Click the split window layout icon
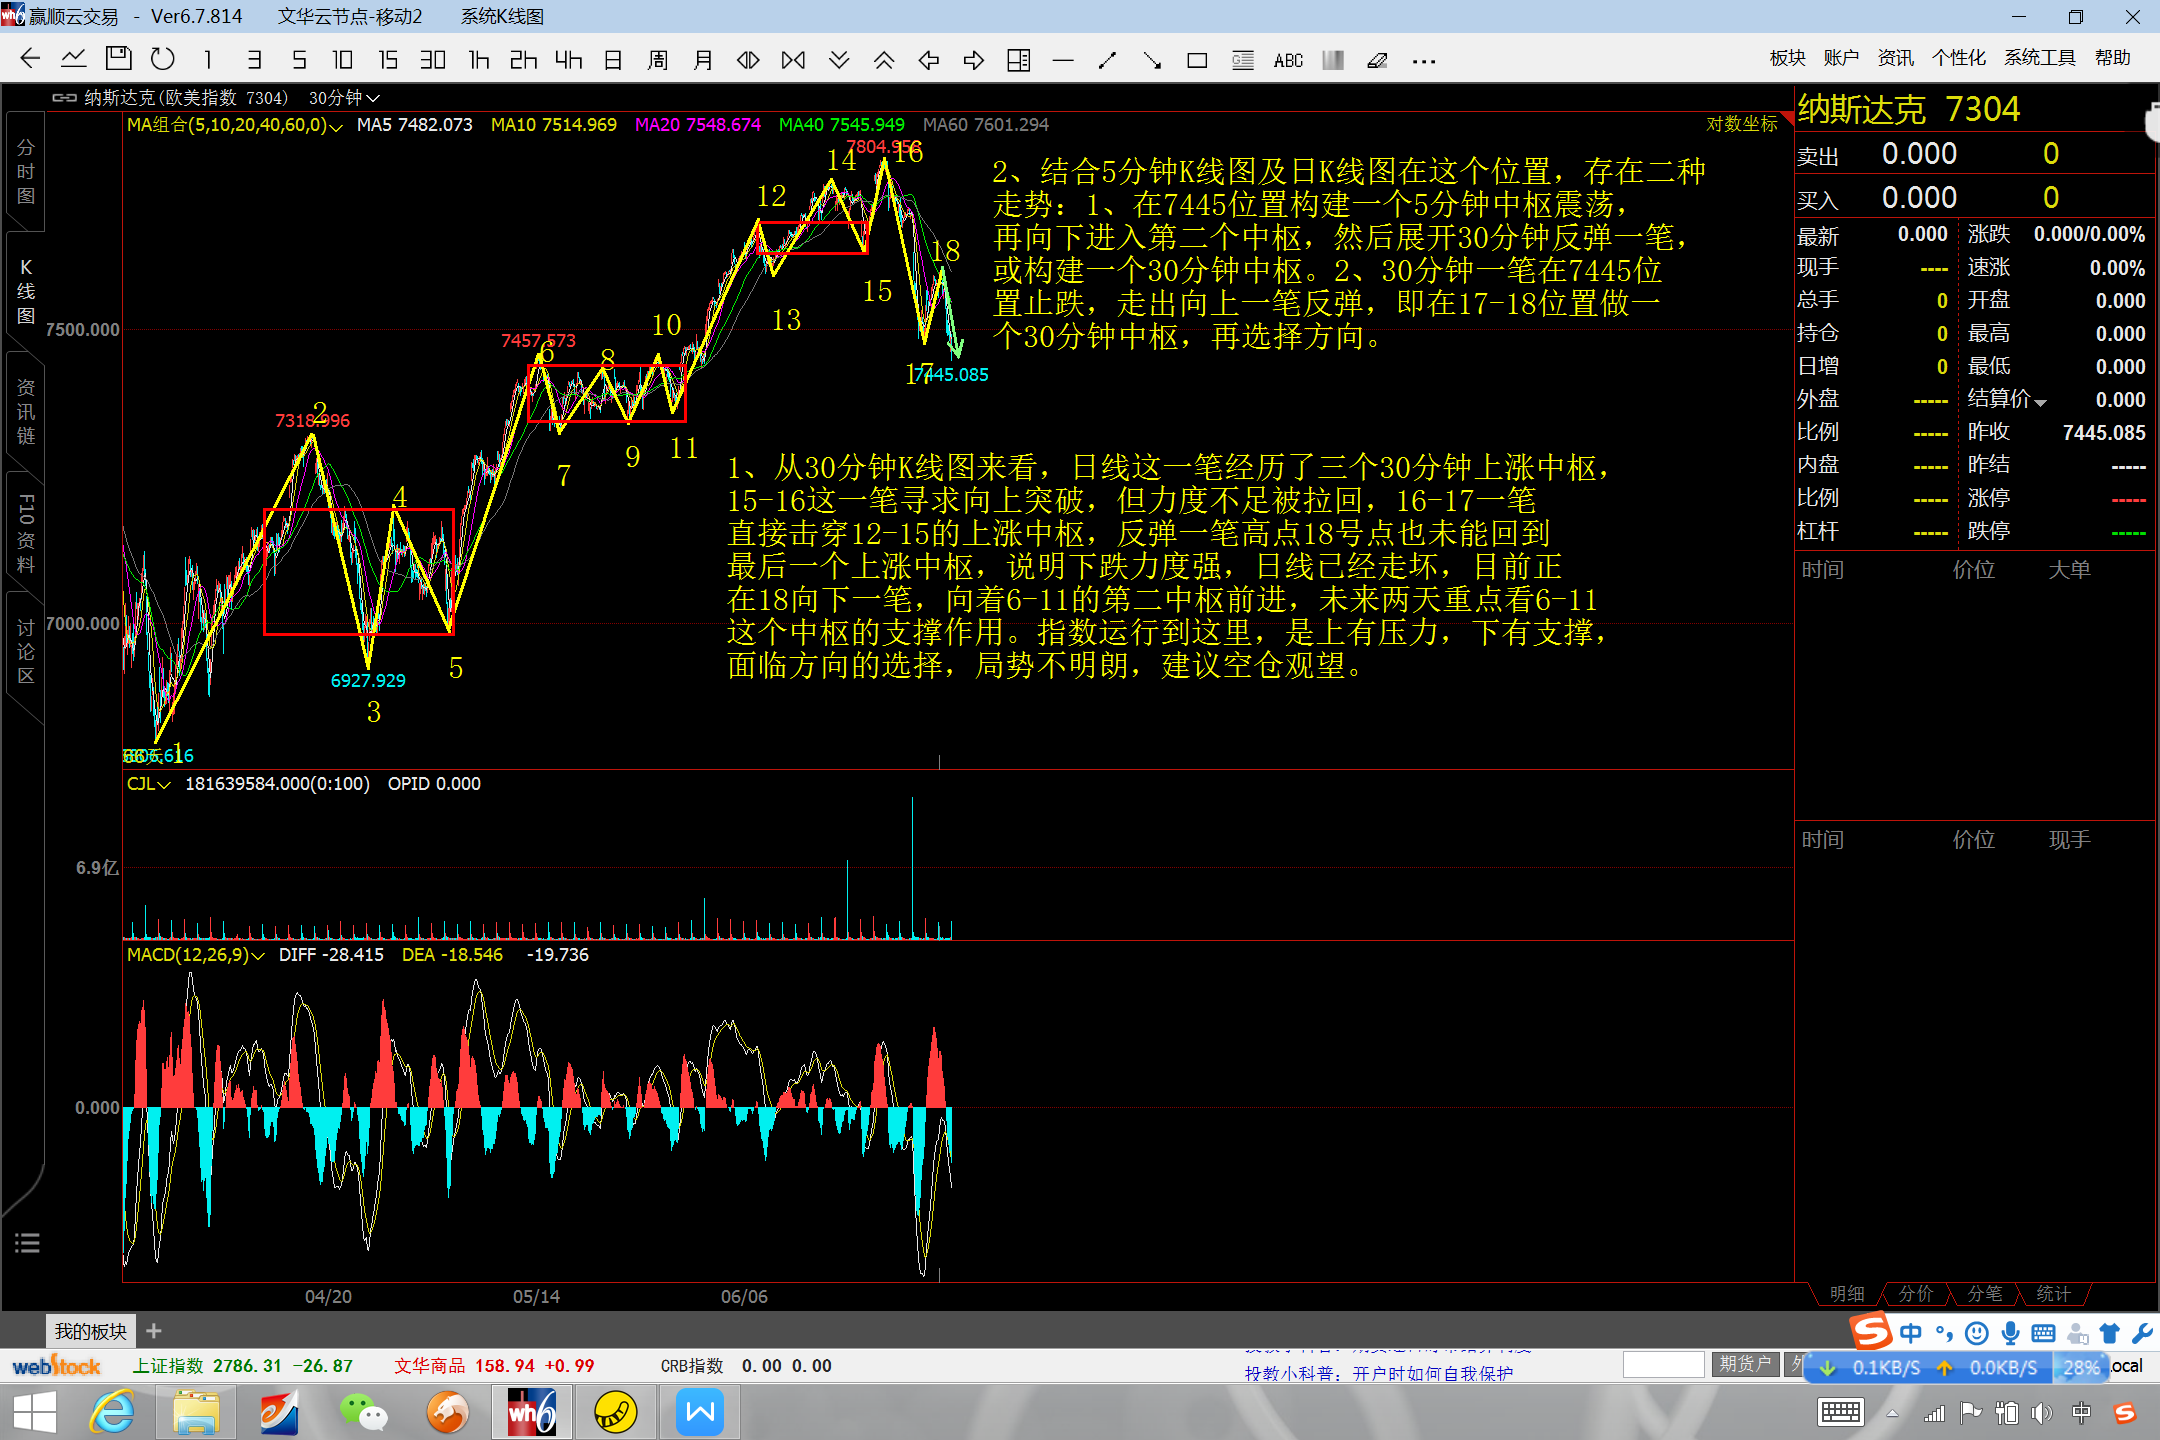Screen dimensions: 2160x1440 [1018, 61]
